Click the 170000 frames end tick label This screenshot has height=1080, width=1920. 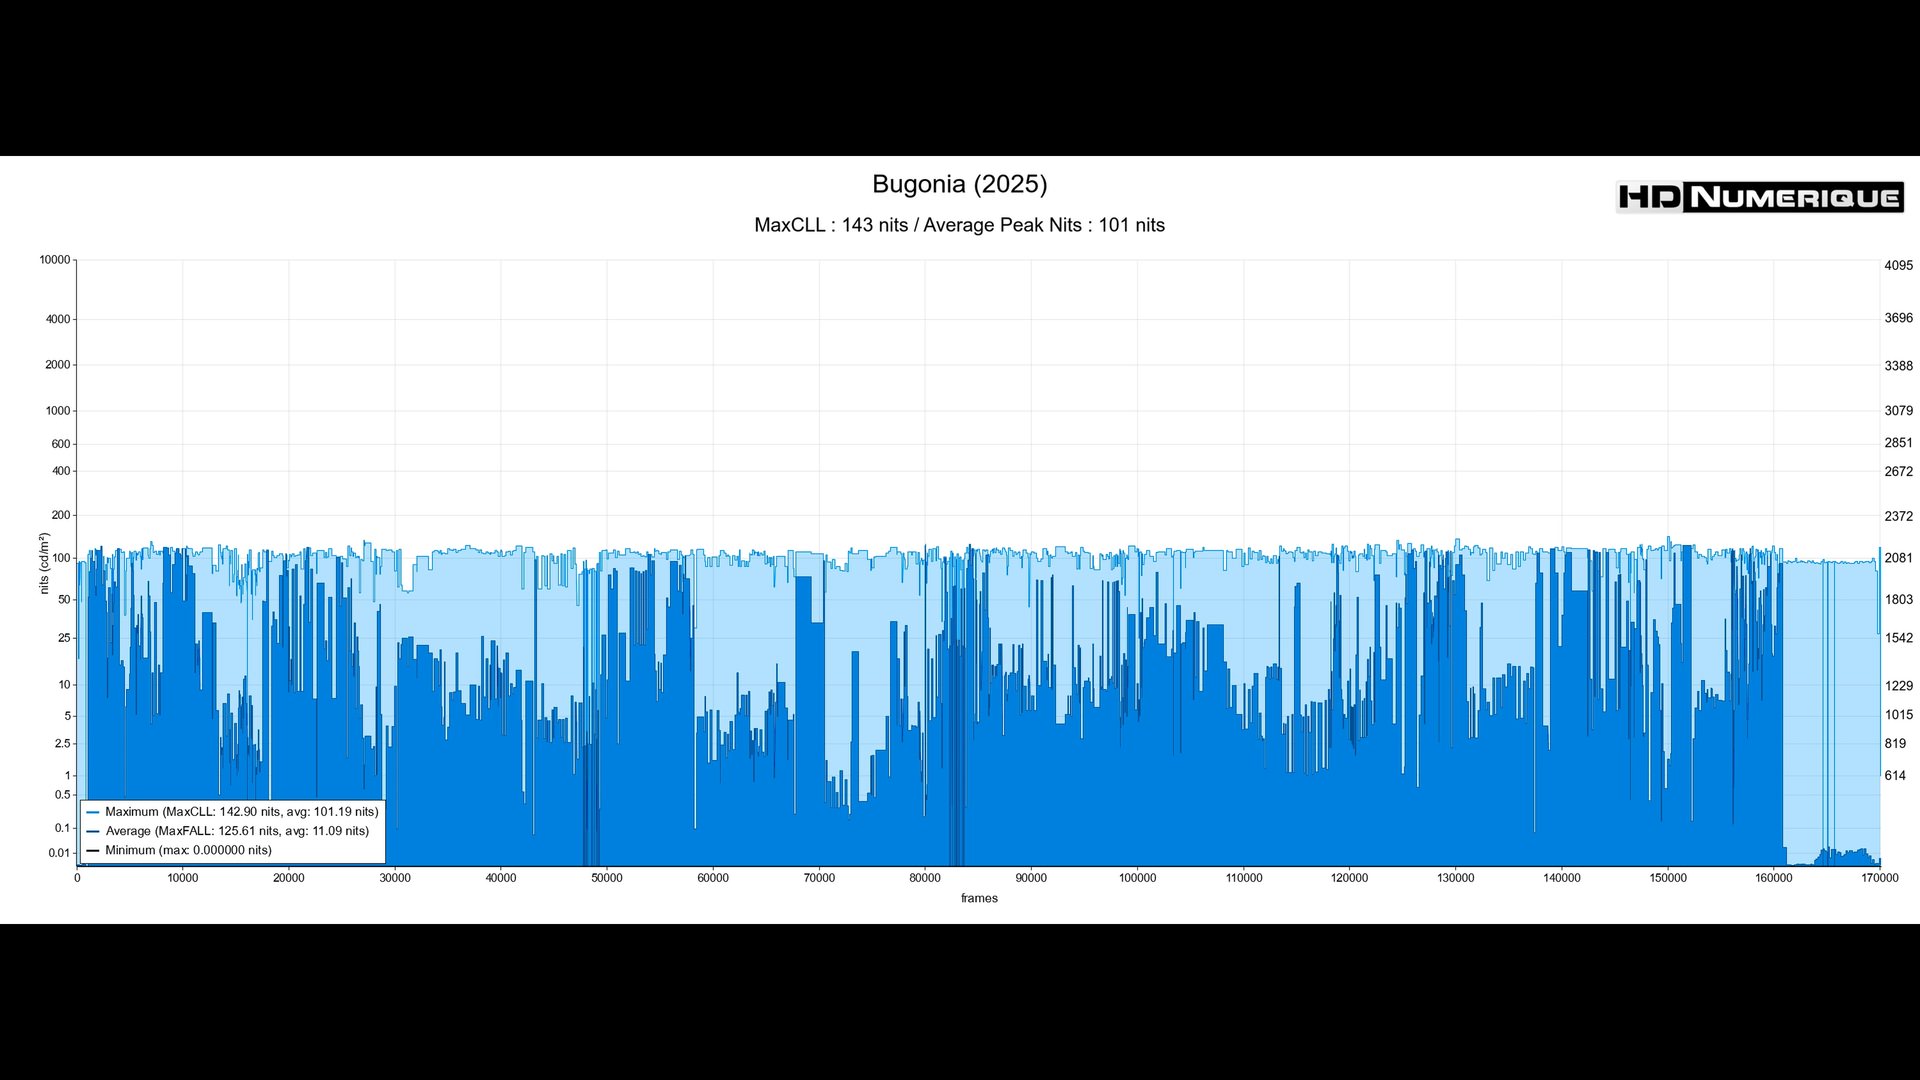click(x=1879, y=878)
